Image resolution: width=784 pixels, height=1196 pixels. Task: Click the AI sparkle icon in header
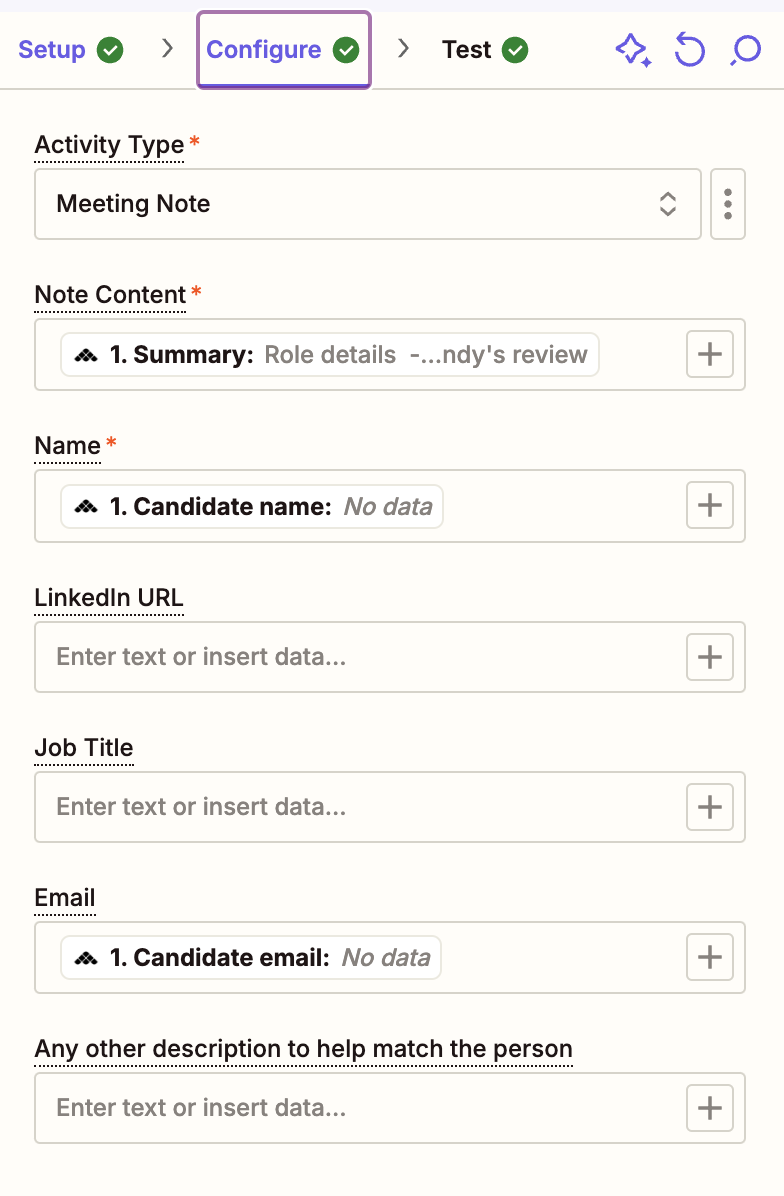633,51
